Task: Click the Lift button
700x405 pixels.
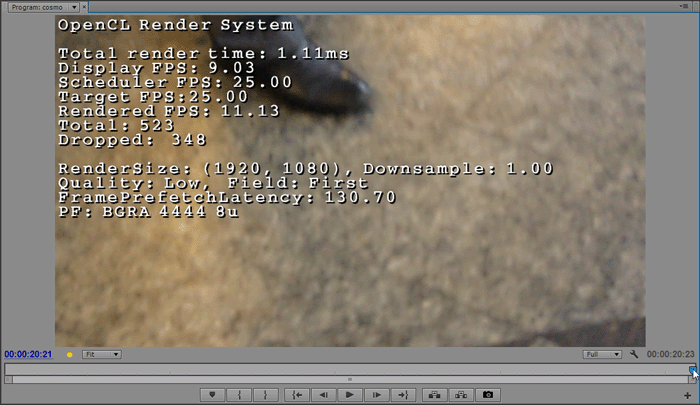Action: tap(434, 395)
